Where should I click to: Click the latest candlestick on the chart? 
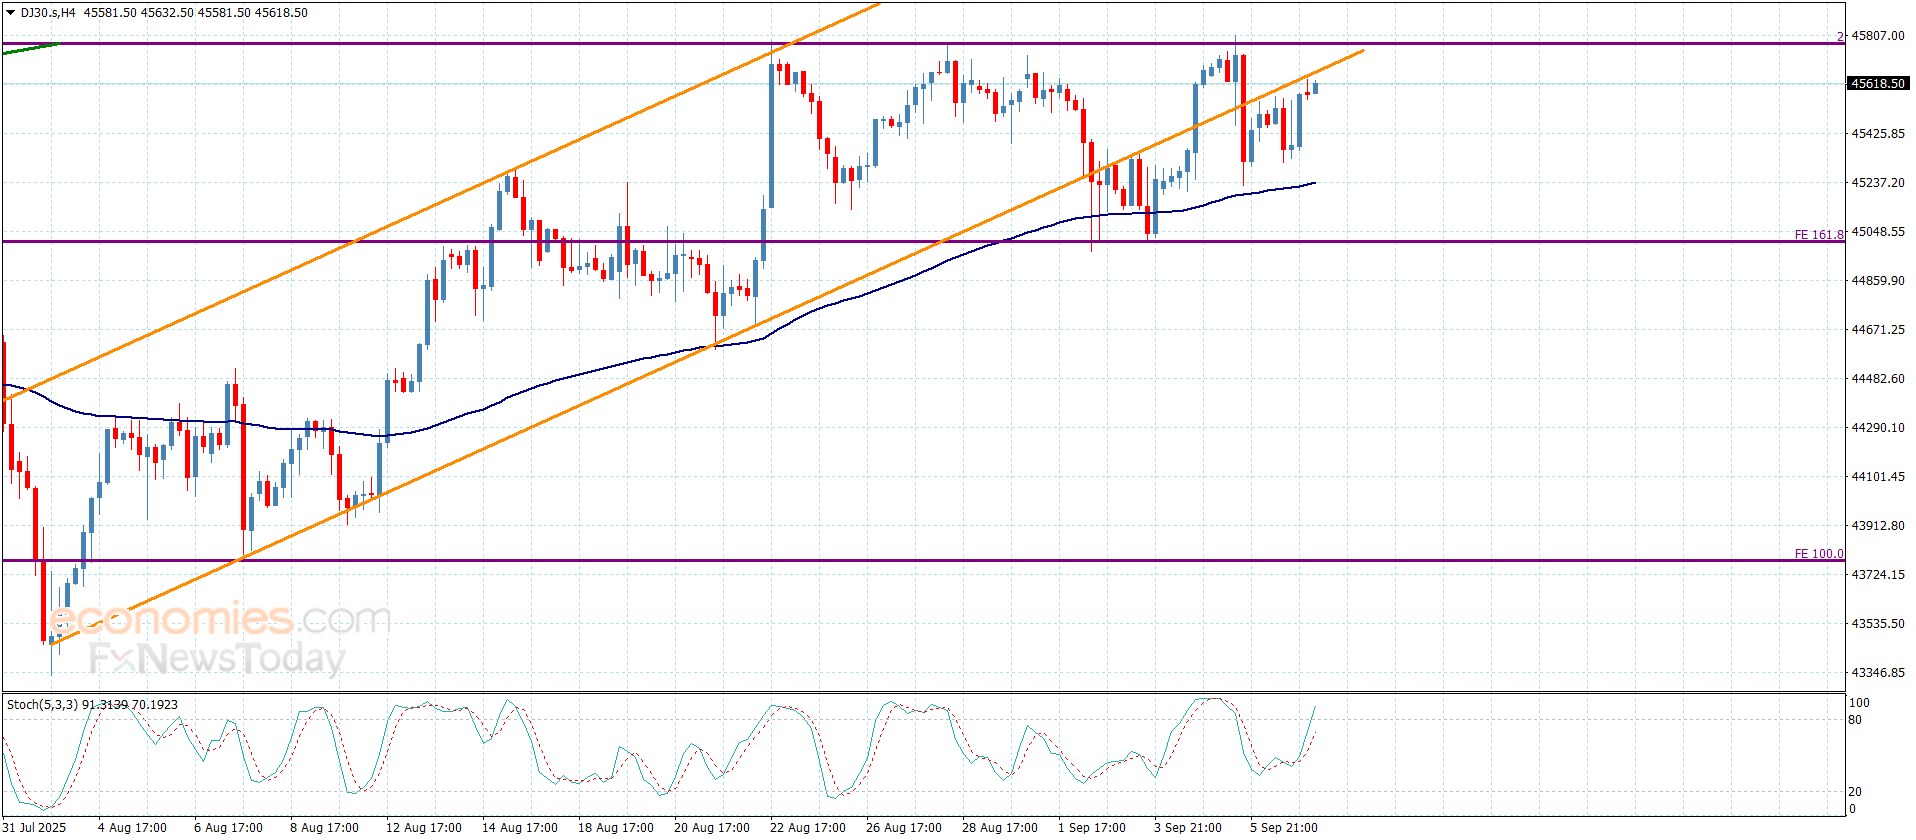coord(1315,88)
